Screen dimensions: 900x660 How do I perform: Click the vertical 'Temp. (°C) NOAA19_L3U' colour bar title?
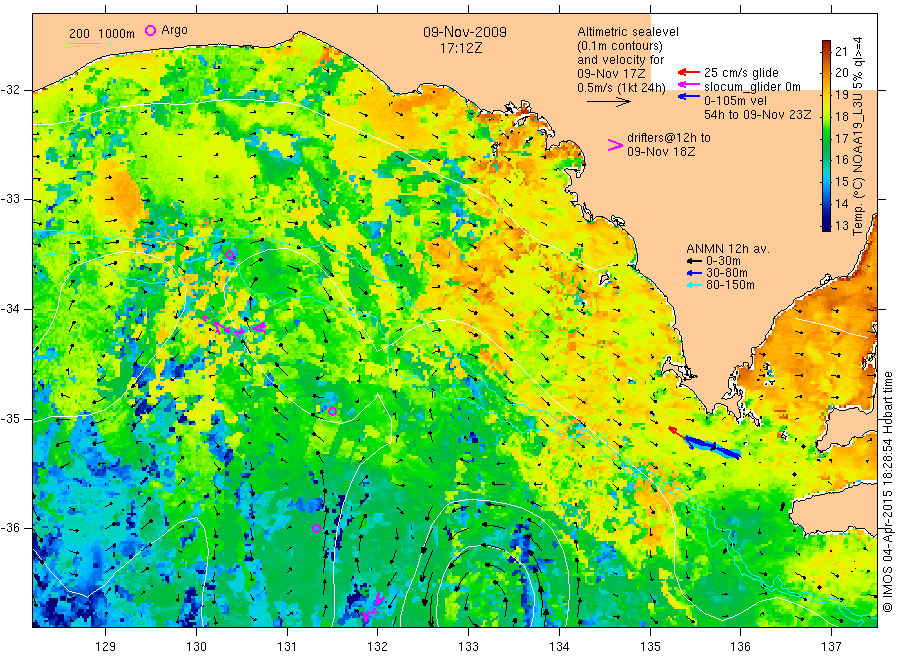[x=858, y=136]
